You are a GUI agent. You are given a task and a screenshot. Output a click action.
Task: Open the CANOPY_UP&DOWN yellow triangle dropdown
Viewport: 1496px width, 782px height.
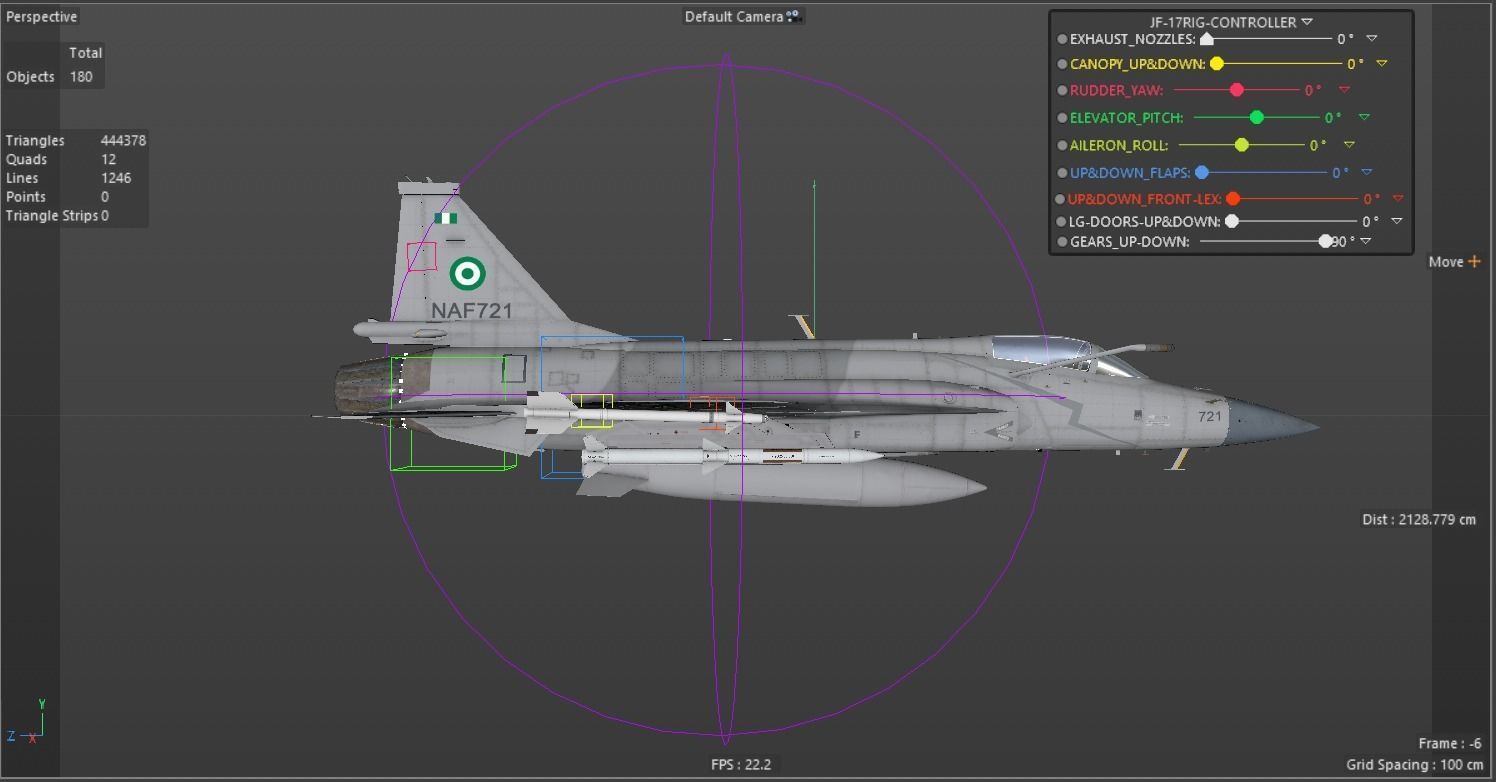(1382, 64)
